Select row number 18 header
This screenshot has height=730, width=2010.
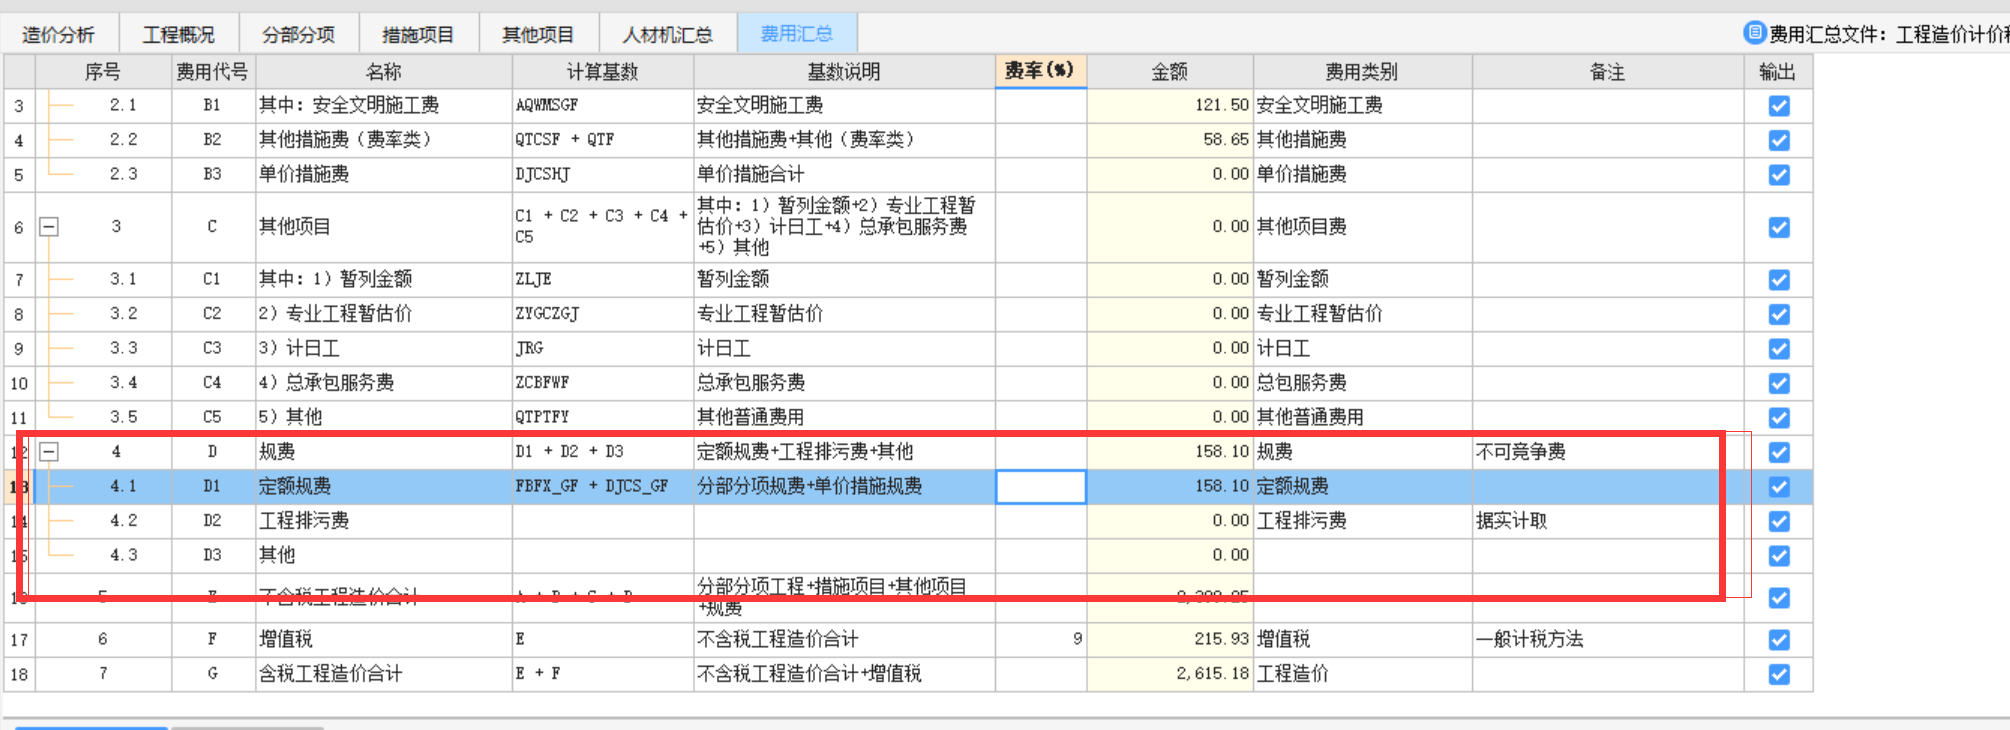point(19,674)
